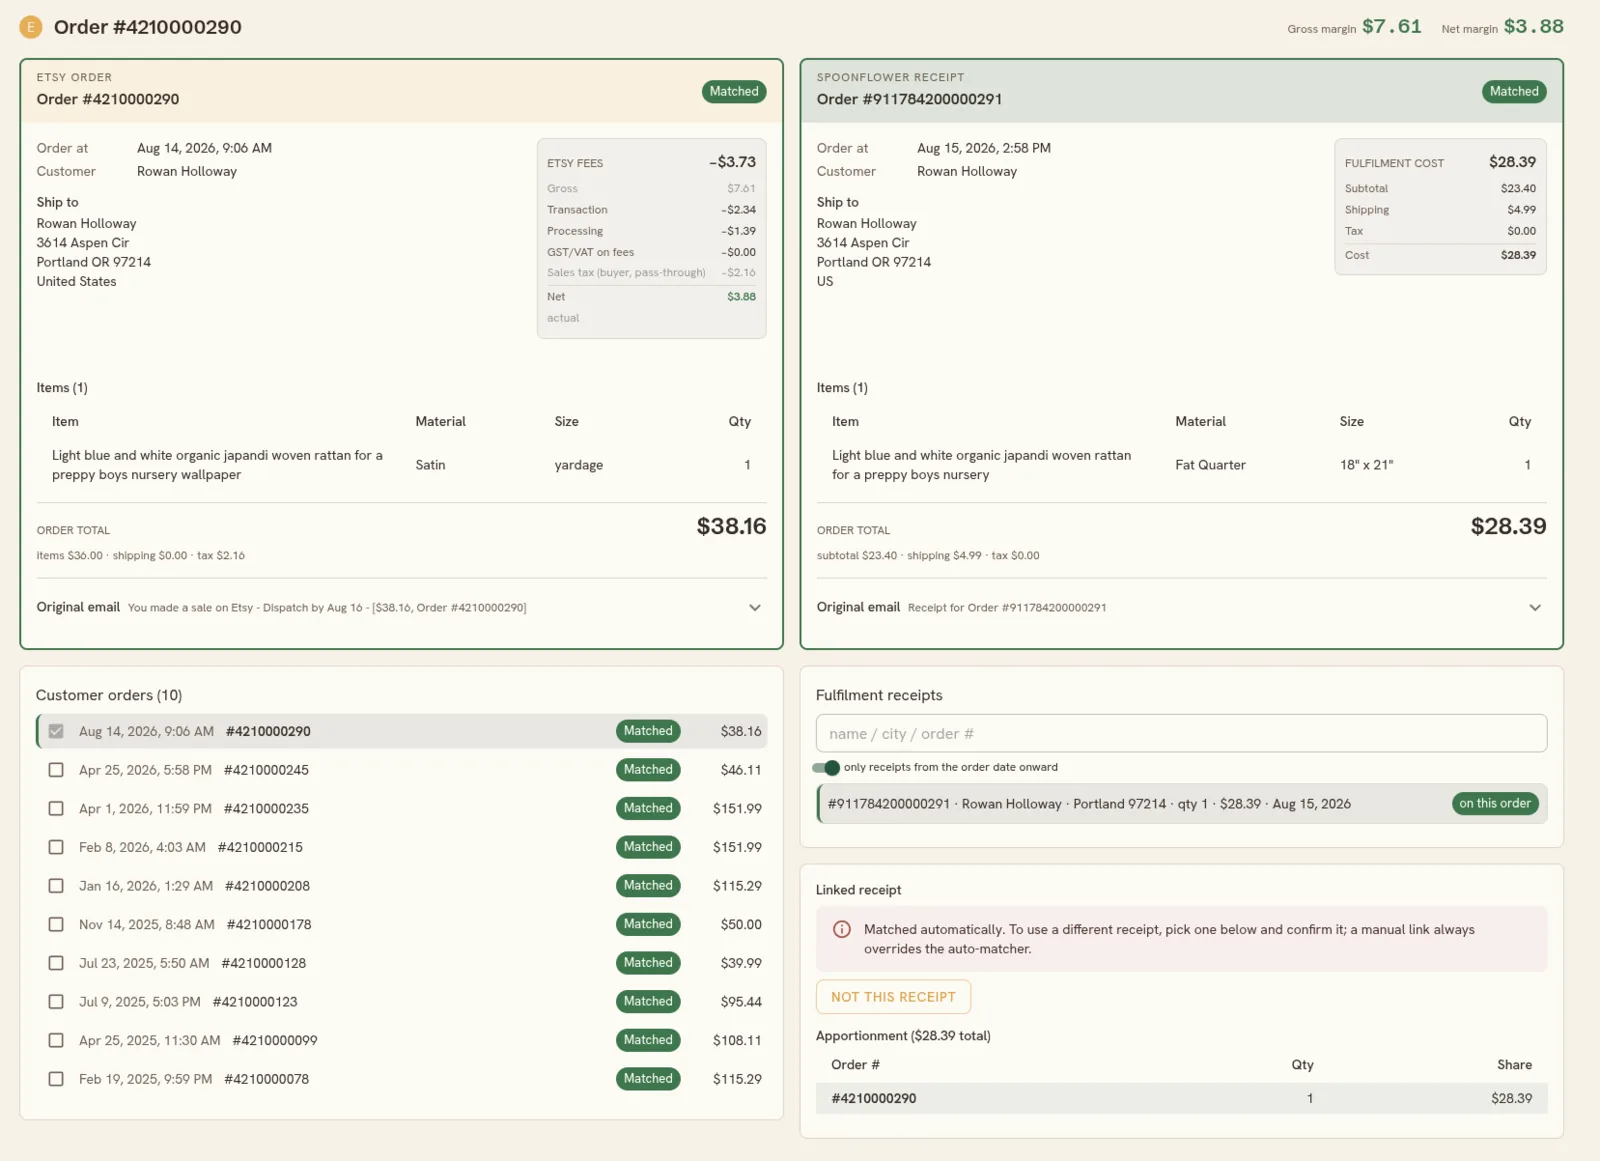Open customer order row dated Apr 1, 2026

click(402, 808)
